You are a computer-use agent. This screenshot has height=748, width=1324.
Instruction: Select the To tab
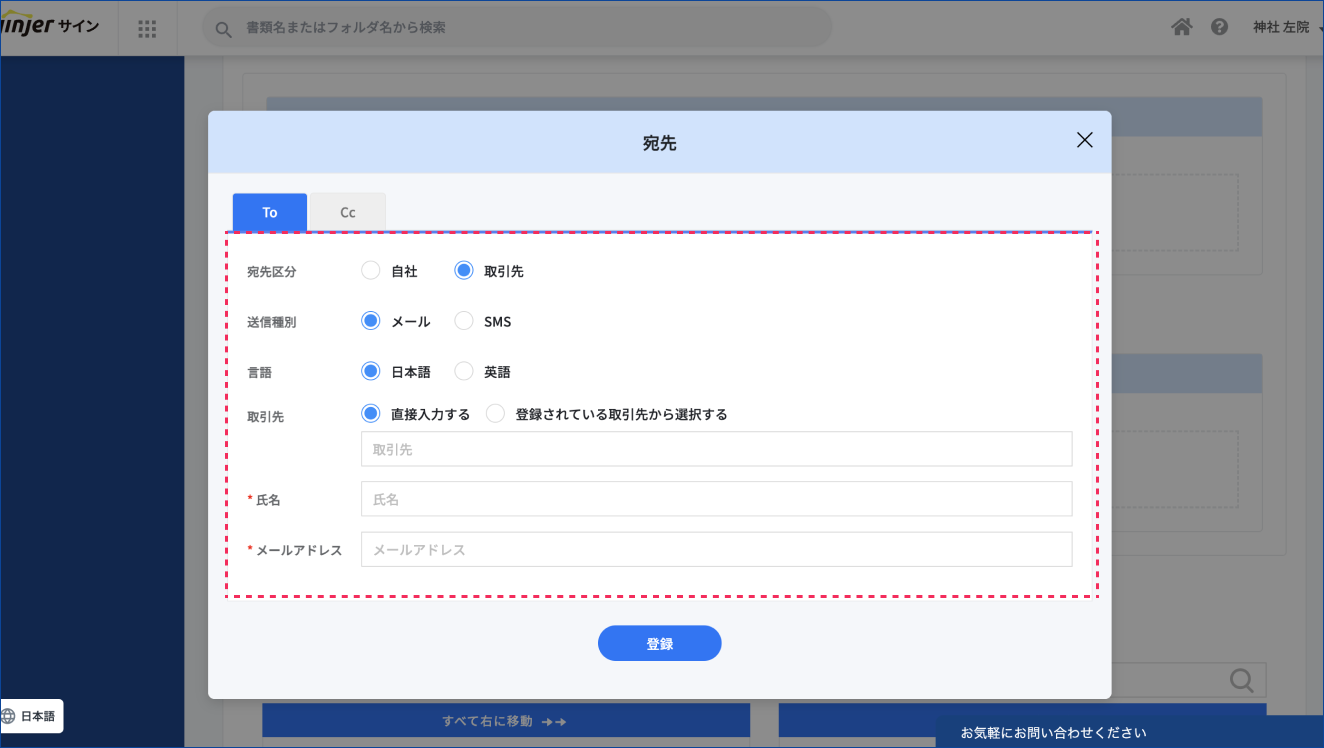270,212
